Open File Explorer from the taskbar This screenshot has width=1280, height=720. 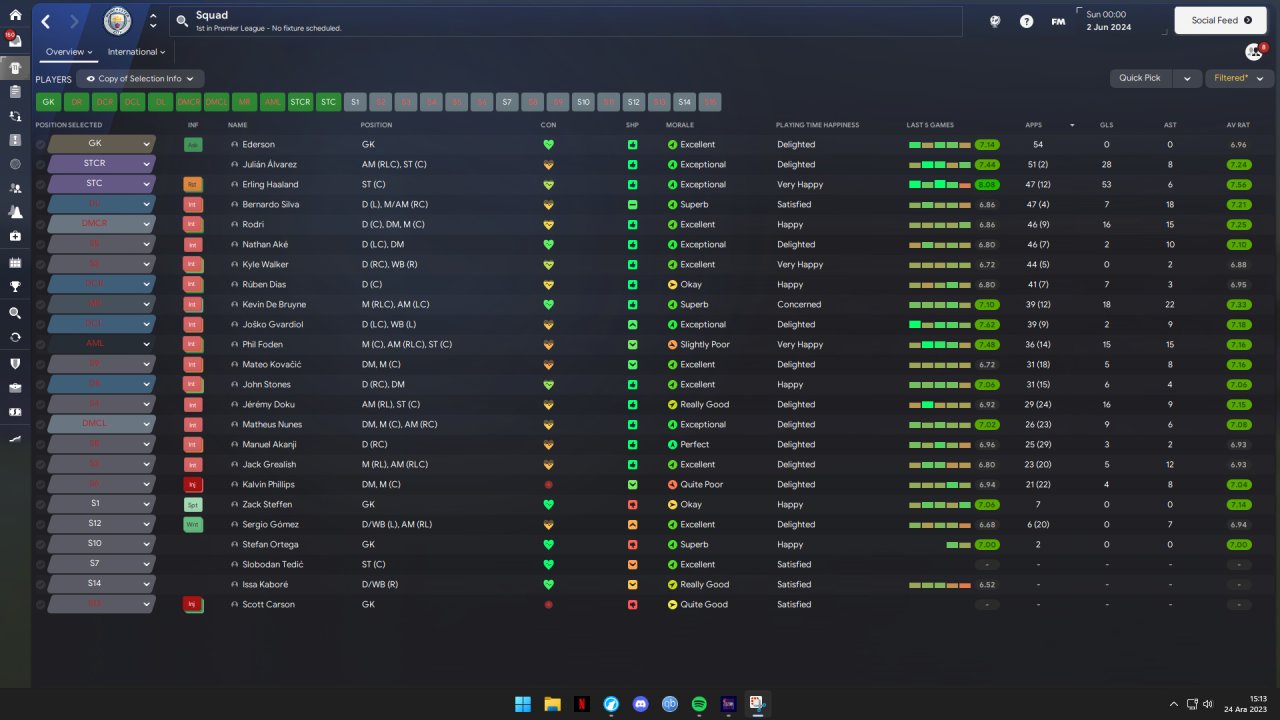click(x=552, y=704)
